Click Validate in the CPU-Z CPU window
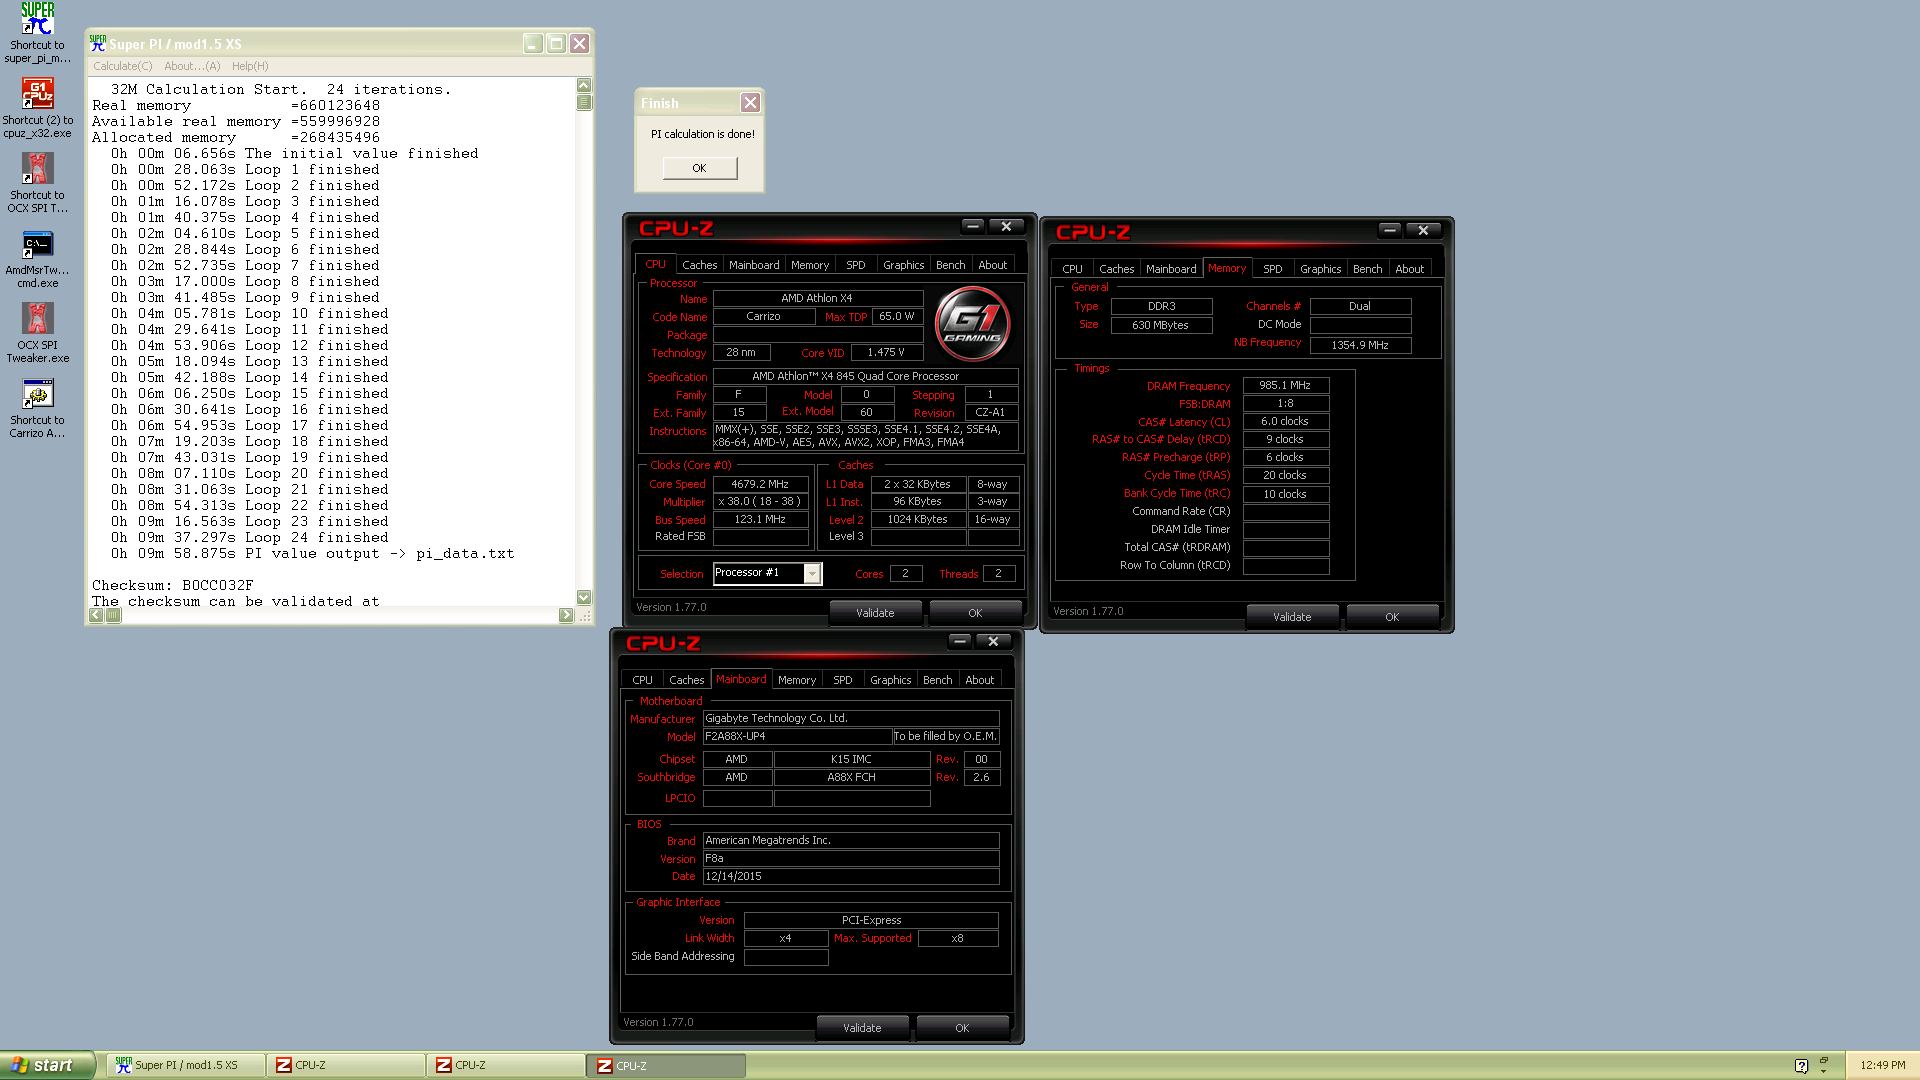The height and width of the screenshot is (1080, 1920). pyautogui.click(x=875, y=613)
